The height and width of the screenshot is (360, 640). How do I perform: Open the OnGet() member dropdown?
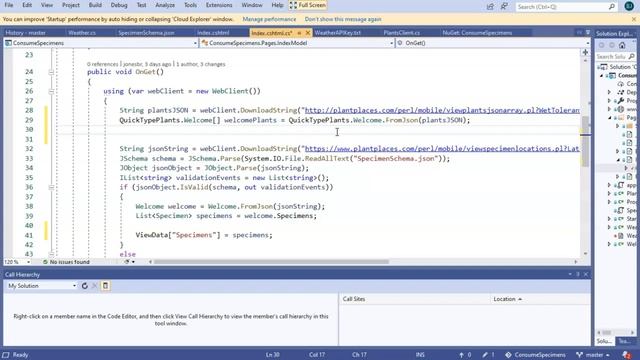click(587, 43)
